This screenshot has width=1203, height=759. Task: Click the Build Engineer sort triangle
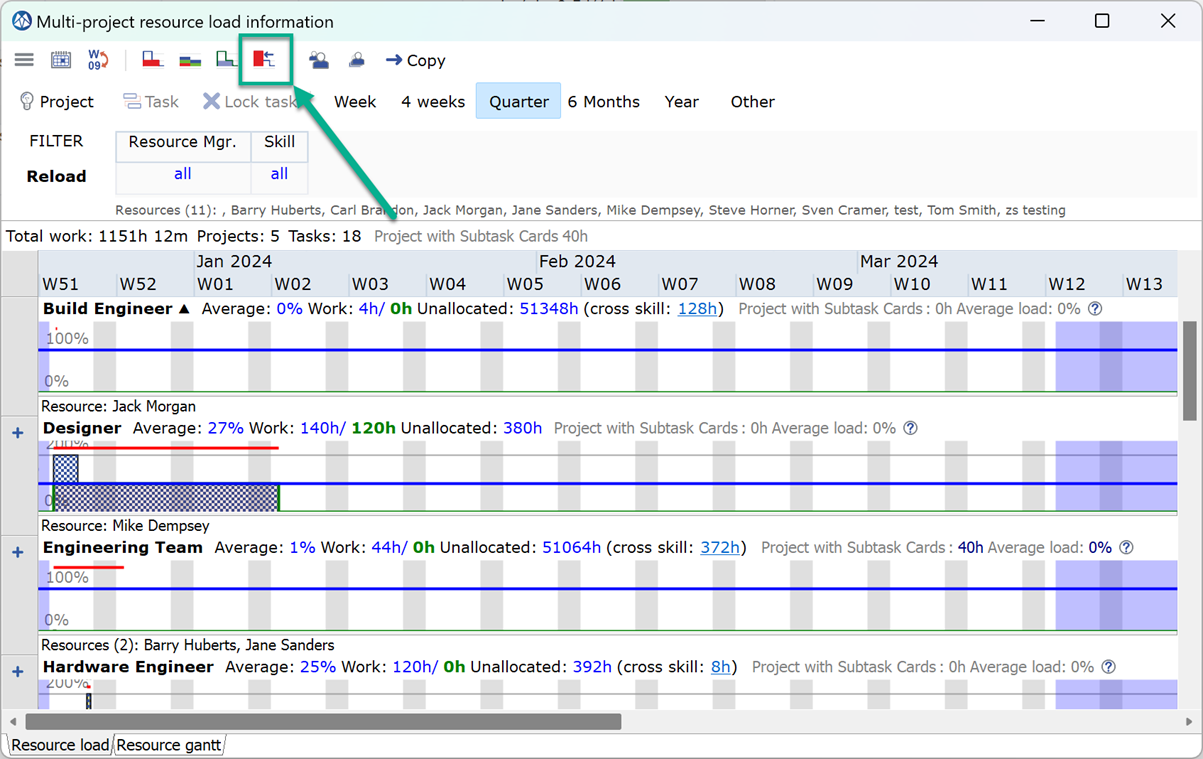coord(184,309)
